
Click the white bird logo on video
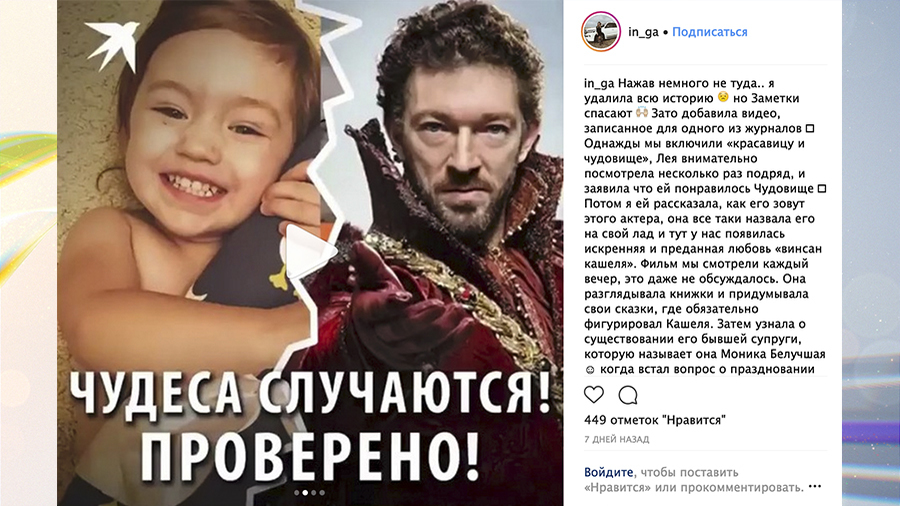pyautogui.click(x=112, y=45)
